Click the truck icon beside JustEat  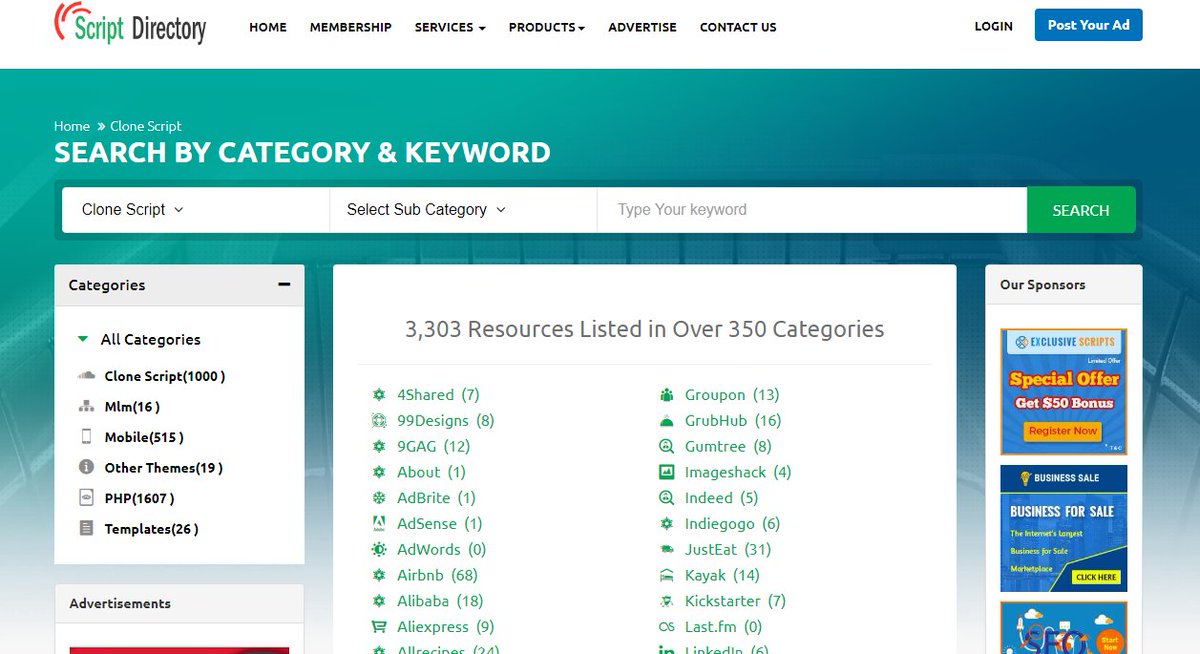click(x=667, y=550)
